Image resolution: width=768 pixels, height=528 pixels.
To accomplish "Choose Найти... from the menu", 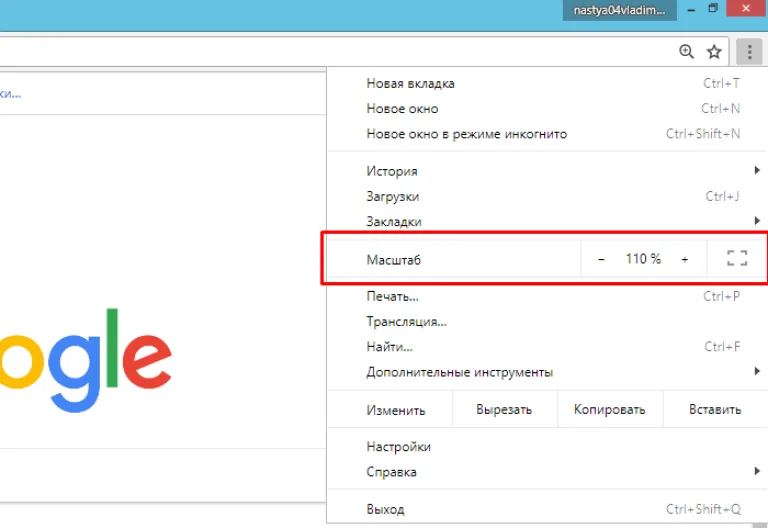I will (x=548, y=347).
